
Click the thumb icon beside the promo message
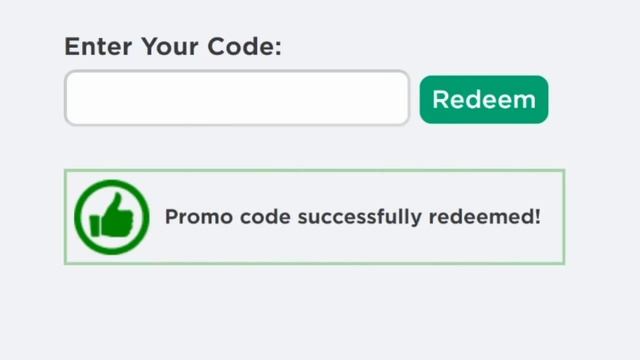pyautogui.click(x=111, y=217)
